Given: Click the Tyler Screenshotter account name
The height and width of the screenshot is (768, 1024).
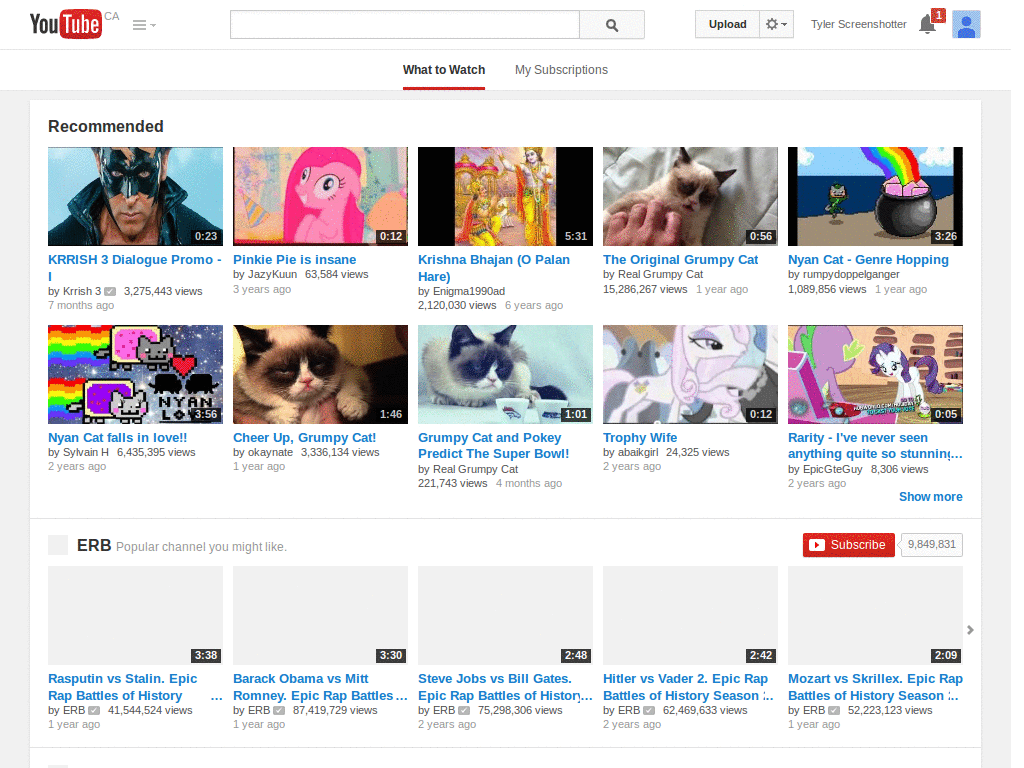Looking at the screenshot, I should tap(858, 24).
